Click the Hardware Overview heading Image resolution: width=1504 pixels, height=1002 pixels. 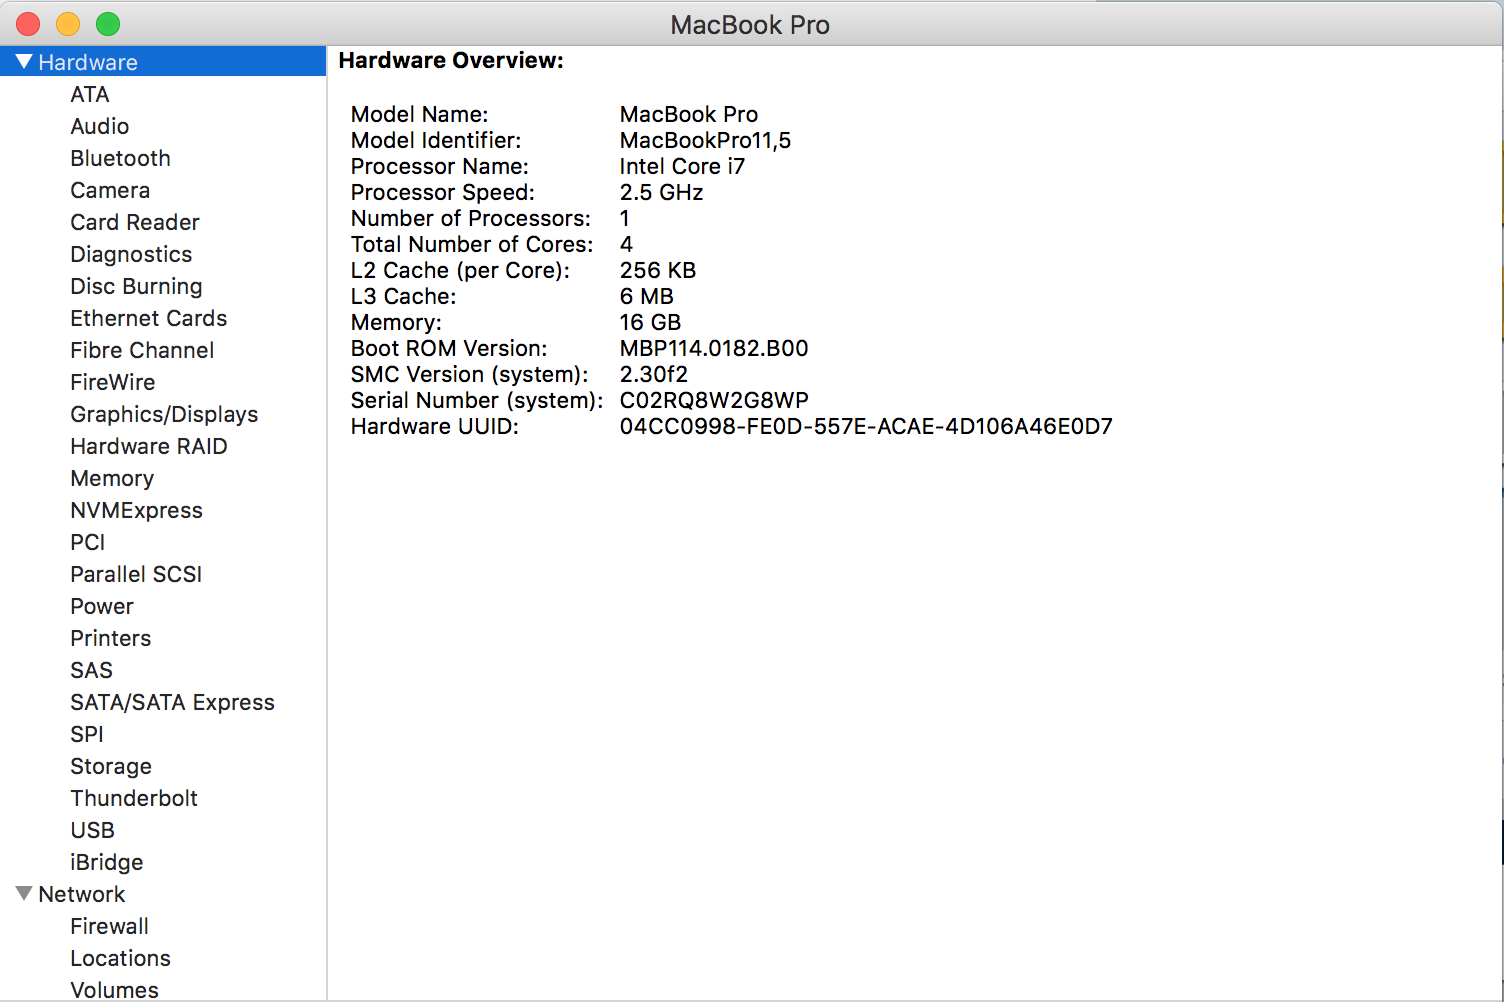coord(451,60)
